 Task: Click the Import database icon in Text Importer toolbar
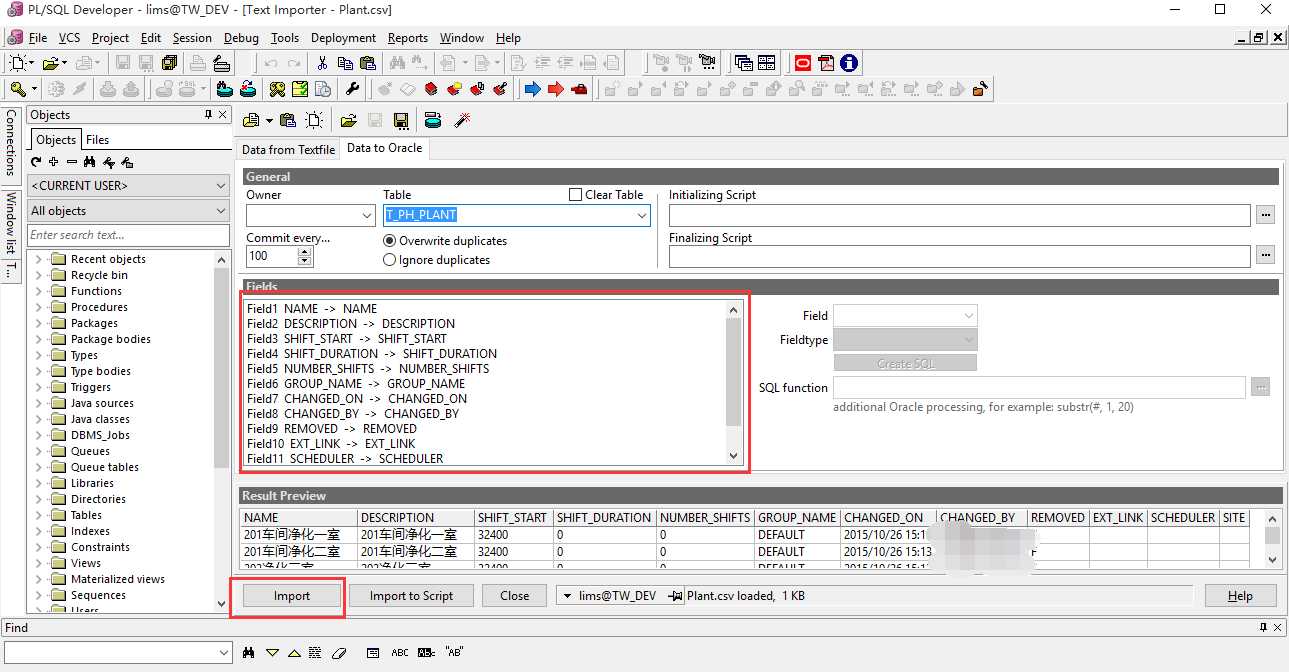[x=432, y=121]
